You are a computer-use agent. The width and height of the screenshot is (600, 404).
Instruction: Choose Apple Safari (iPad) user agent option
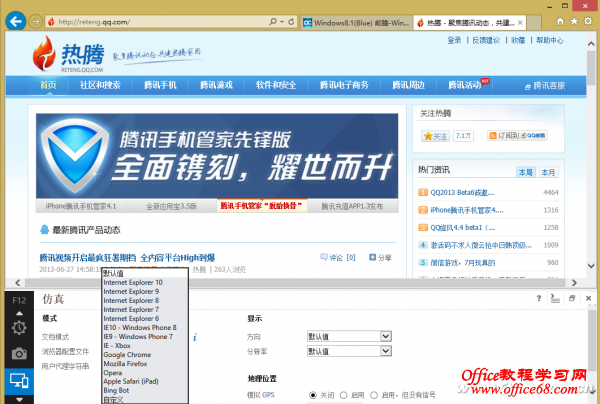(x=131, y=381)
